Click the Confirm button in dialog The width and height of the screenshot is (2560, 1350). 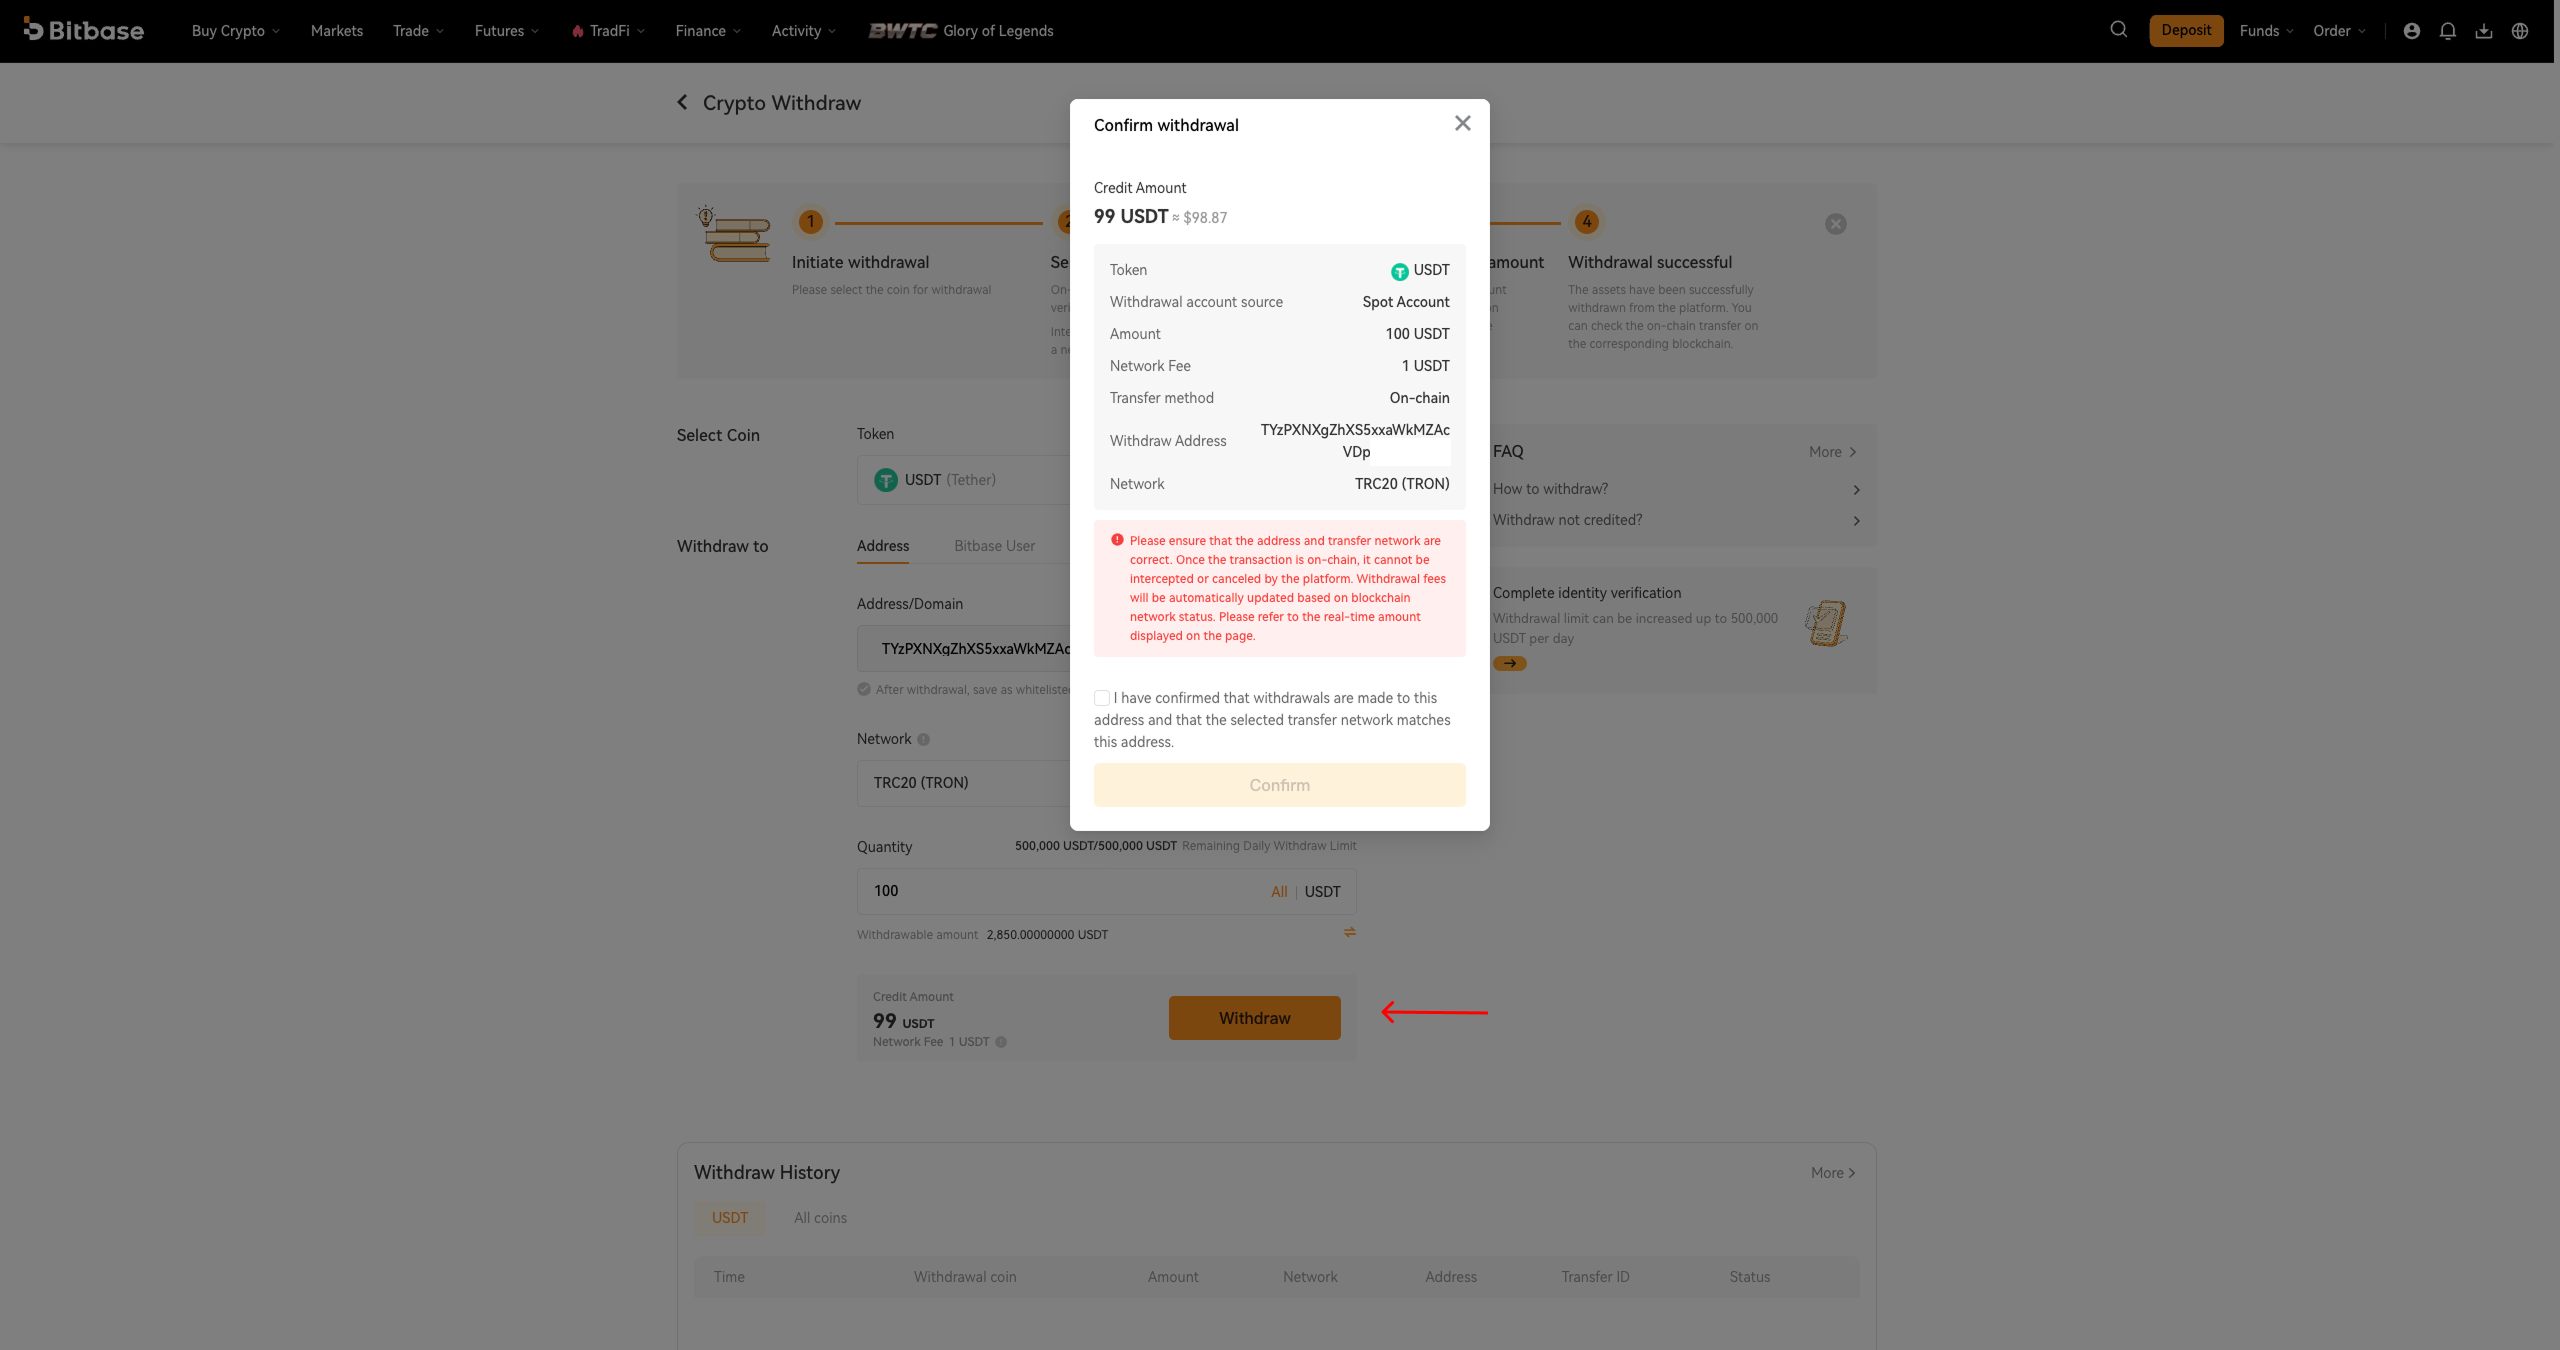pyautogui.click(x=1279, y=785)
